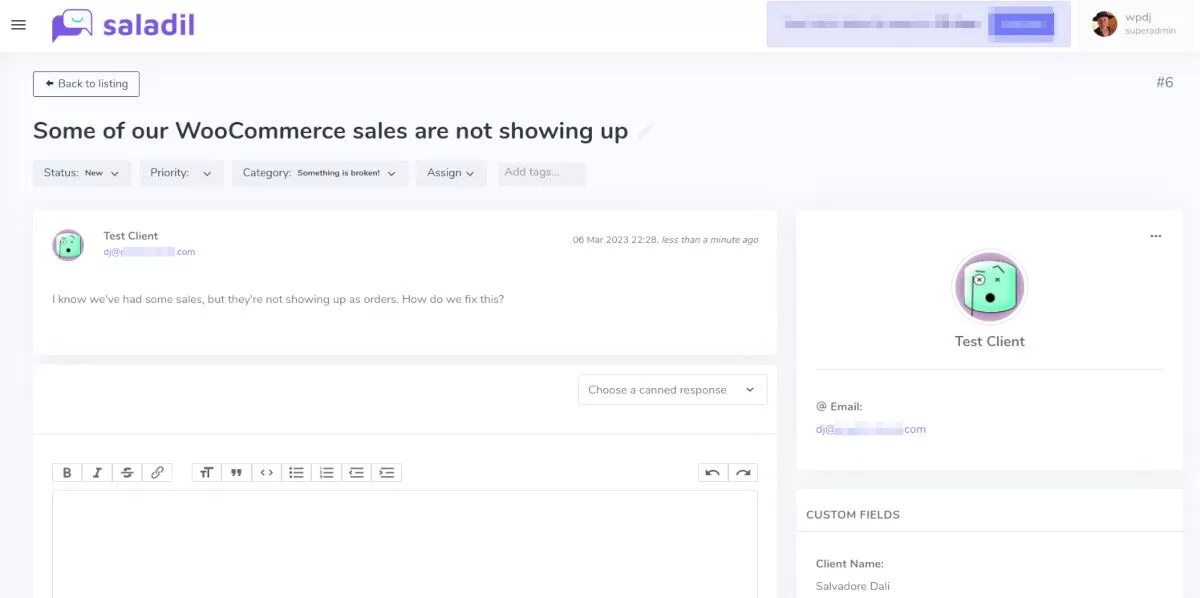Click client email link in sidebar
The width and height of the screenshot is (1200, 598).
pos(871,429)
